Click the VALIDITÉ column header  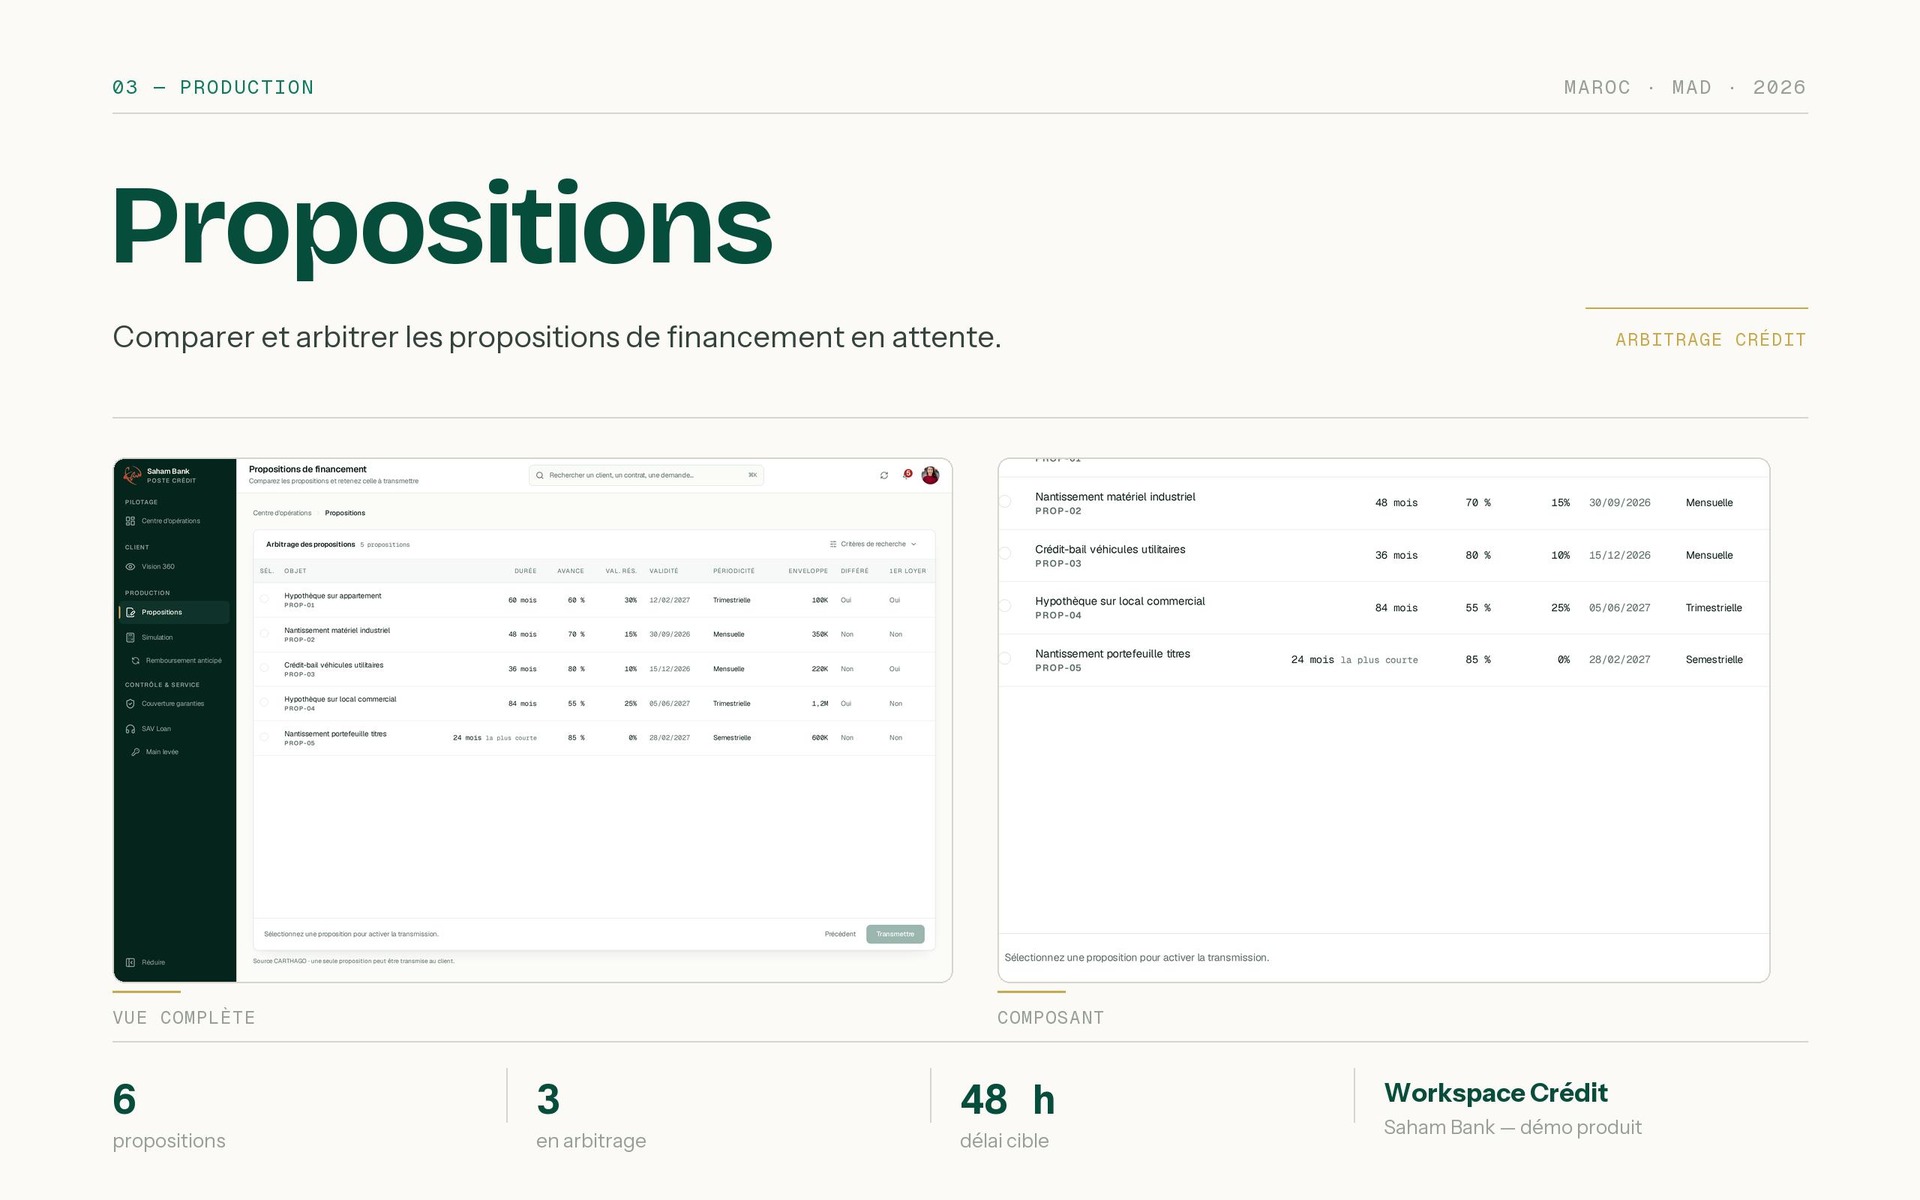point(664,571)
